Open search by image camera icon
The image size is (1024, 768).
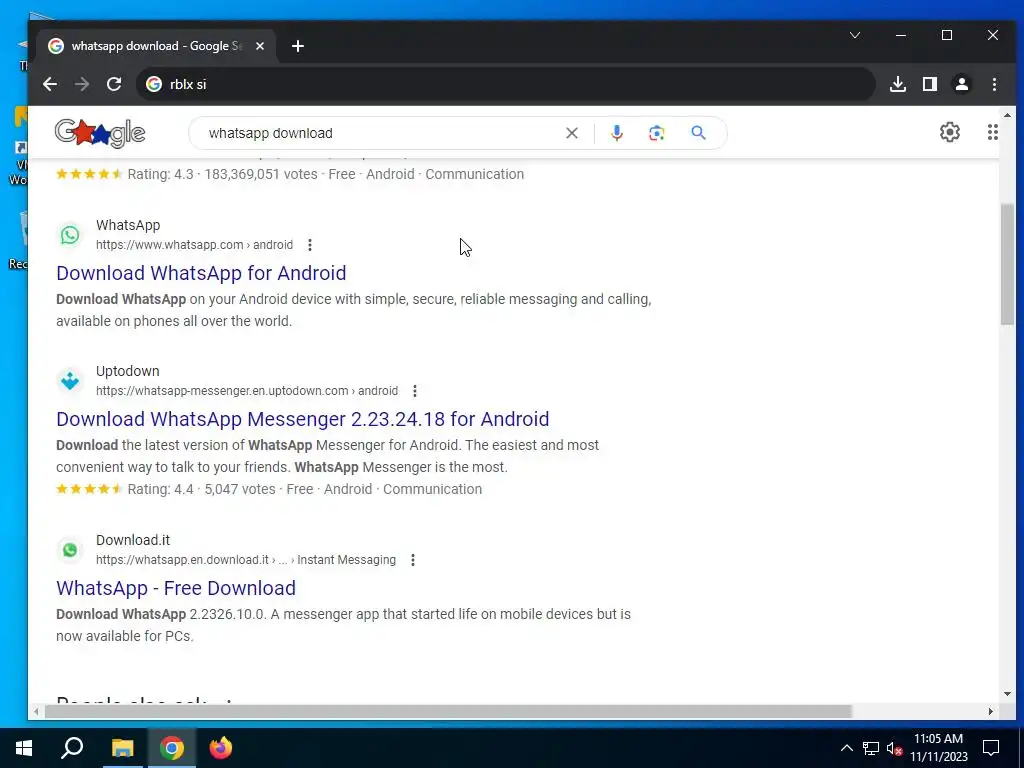pos(656,133)
